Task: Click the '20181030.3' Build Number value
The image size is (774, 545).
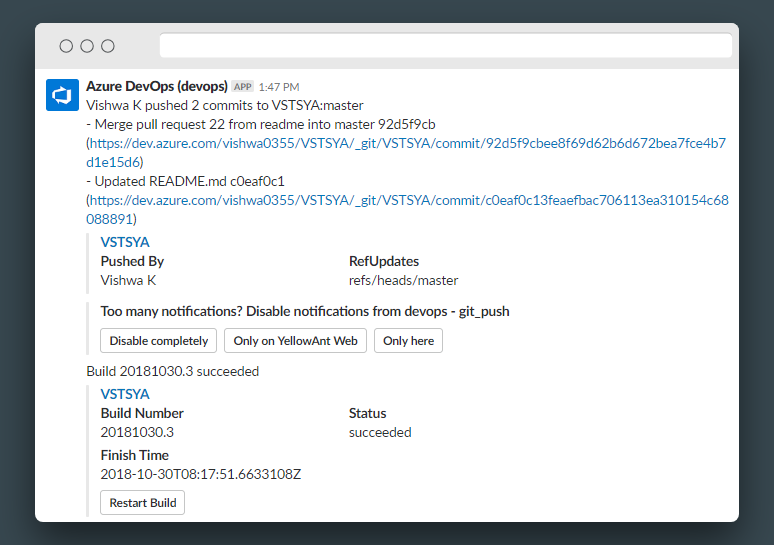Action: click(137, 432)
